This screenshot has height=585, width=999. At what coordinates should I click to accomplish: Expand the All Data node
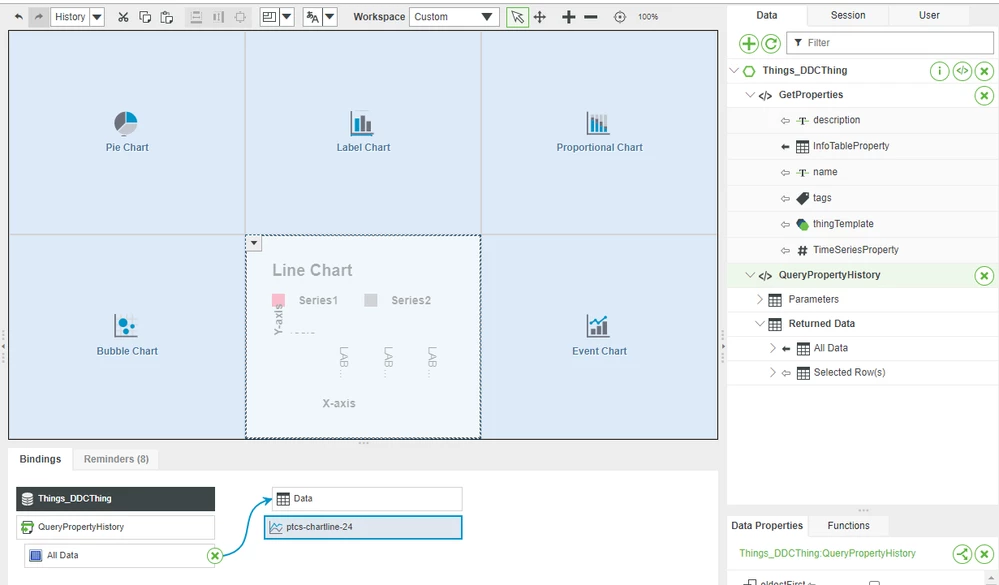click(x=772, y=348)
